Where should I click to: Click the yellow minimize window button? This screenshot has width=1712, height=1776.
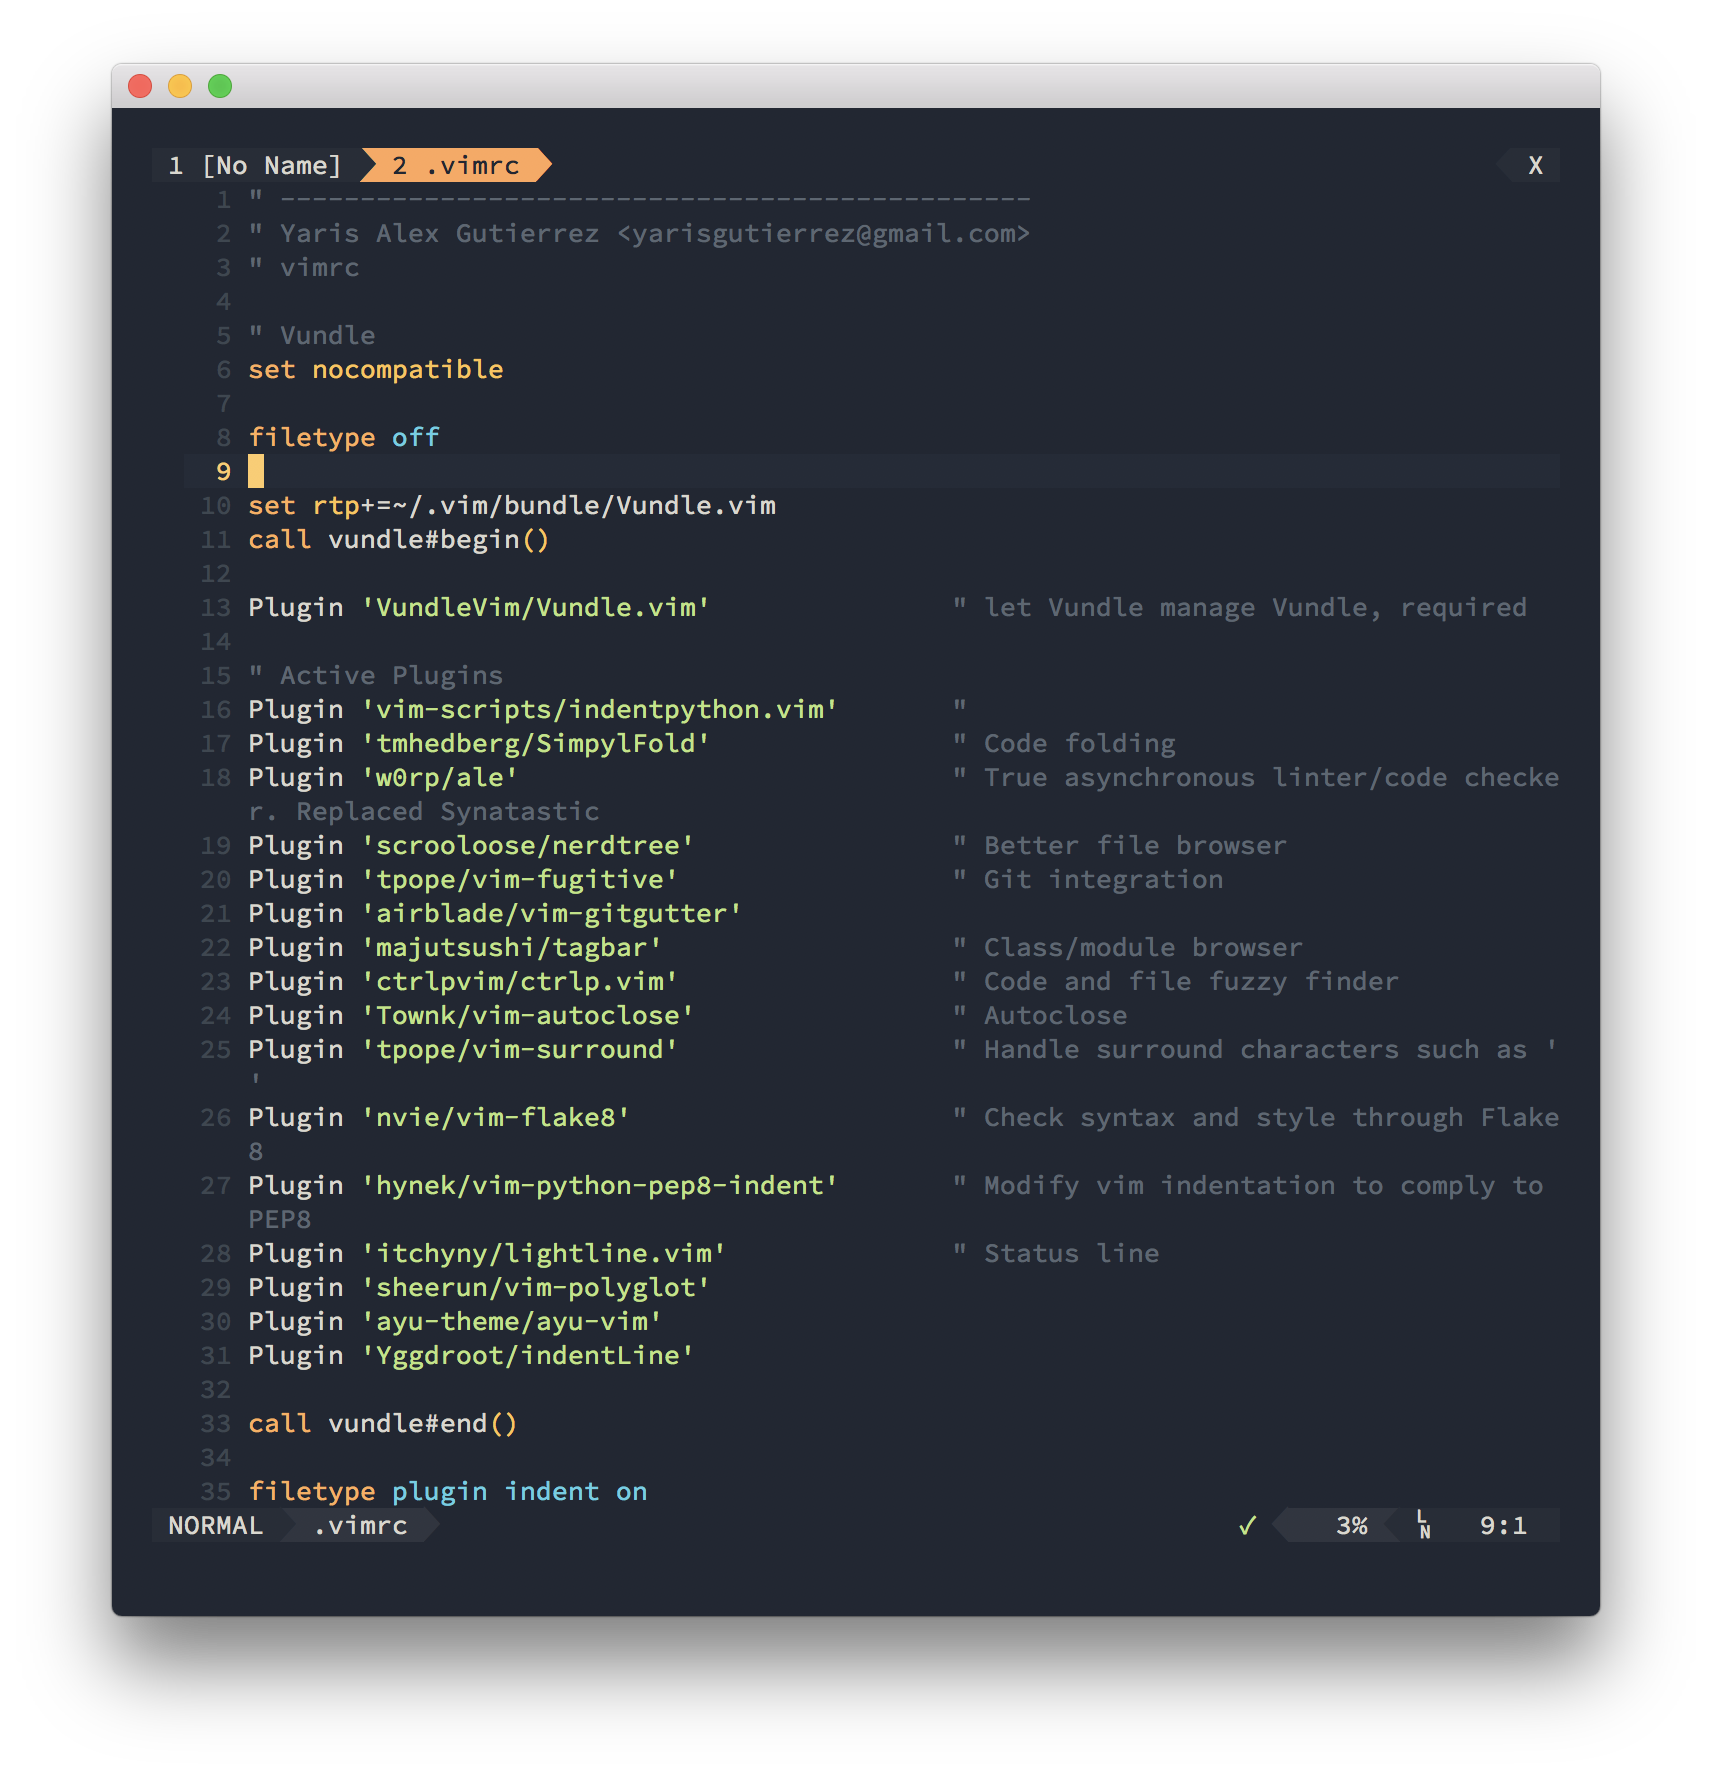(x=180, y=86)
